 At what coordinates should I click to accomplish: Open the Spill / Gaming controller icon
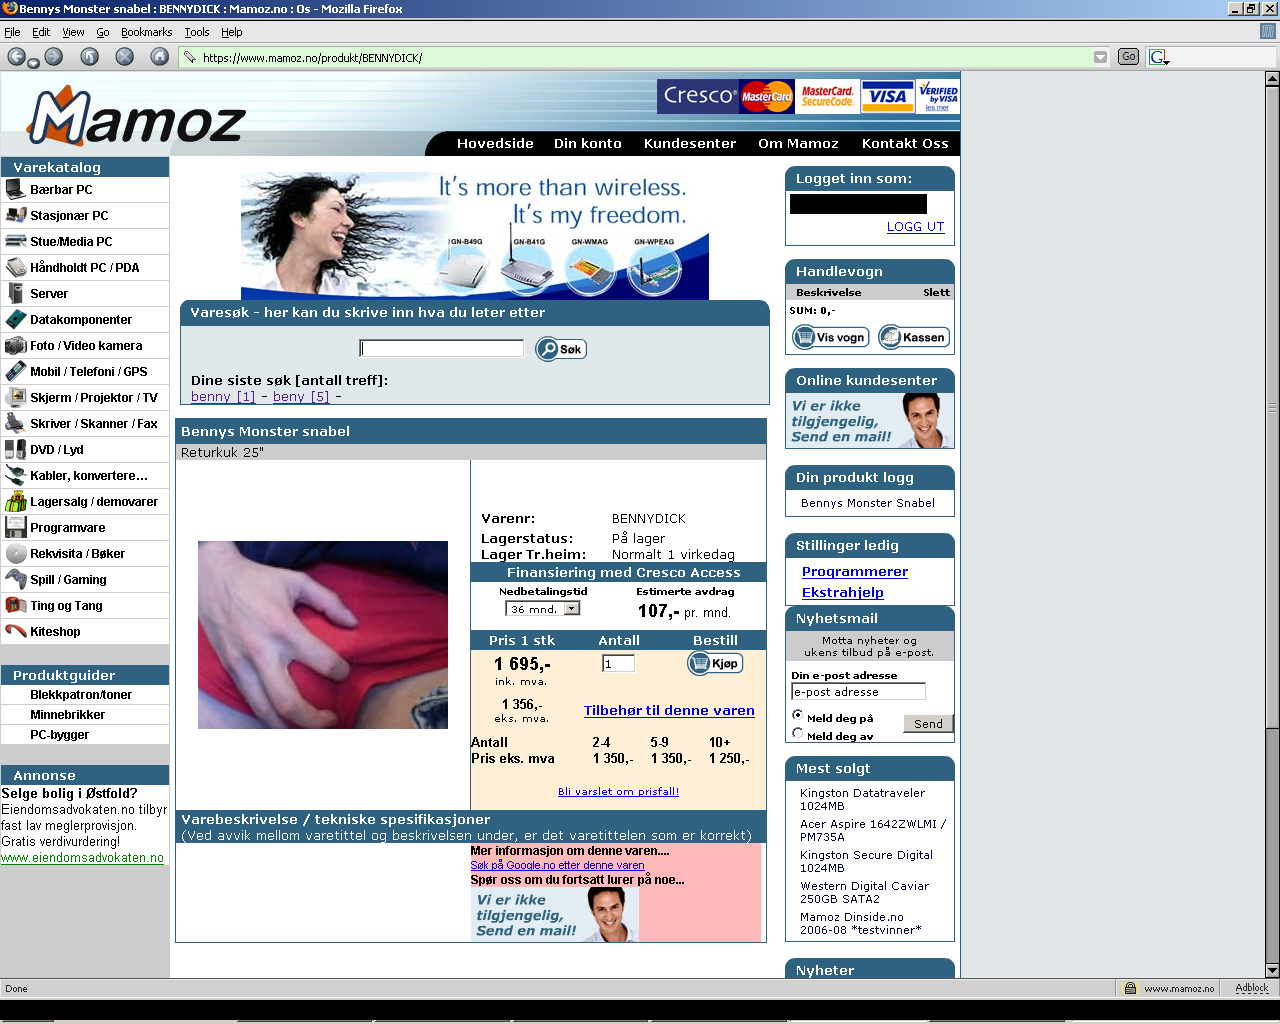pyautogui.click(x=15, y=579)
